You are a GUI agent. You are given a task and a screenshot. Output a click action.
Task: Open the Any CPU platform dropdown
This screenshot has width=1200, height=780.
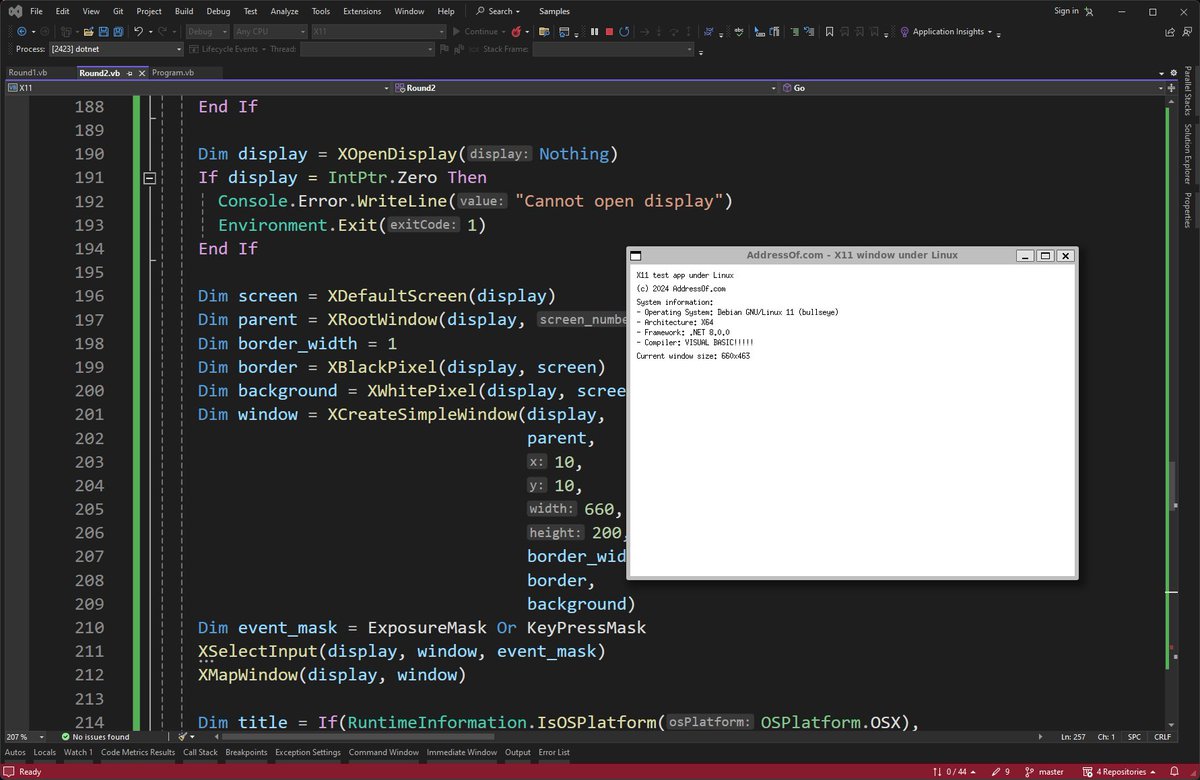271,31
